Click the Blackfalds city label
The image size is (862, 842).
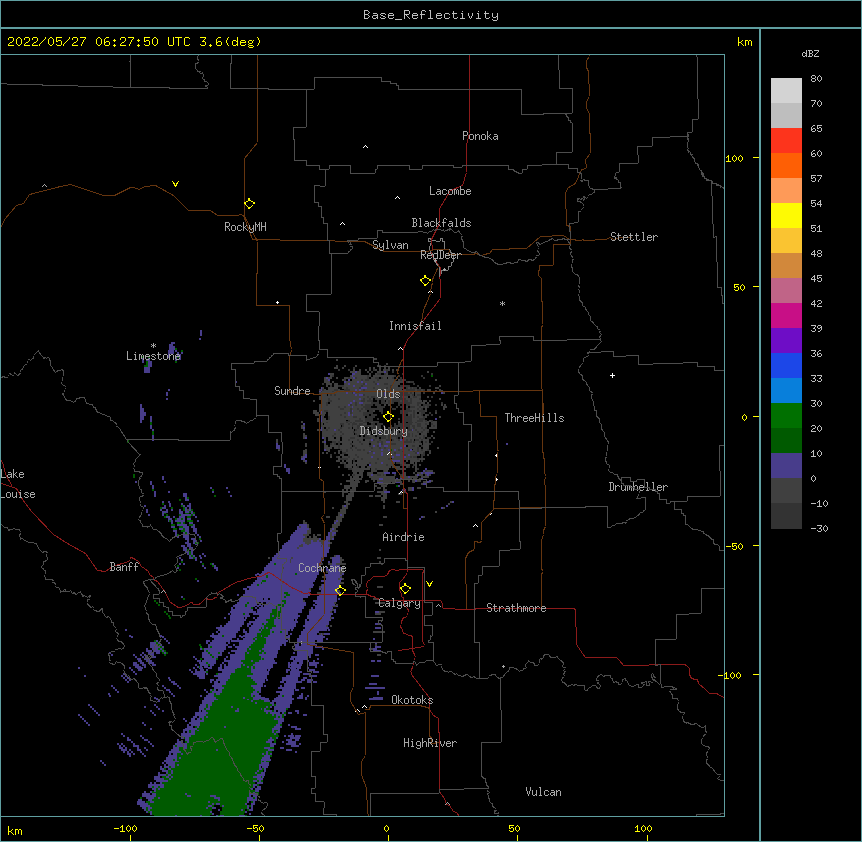click(441, 223)
